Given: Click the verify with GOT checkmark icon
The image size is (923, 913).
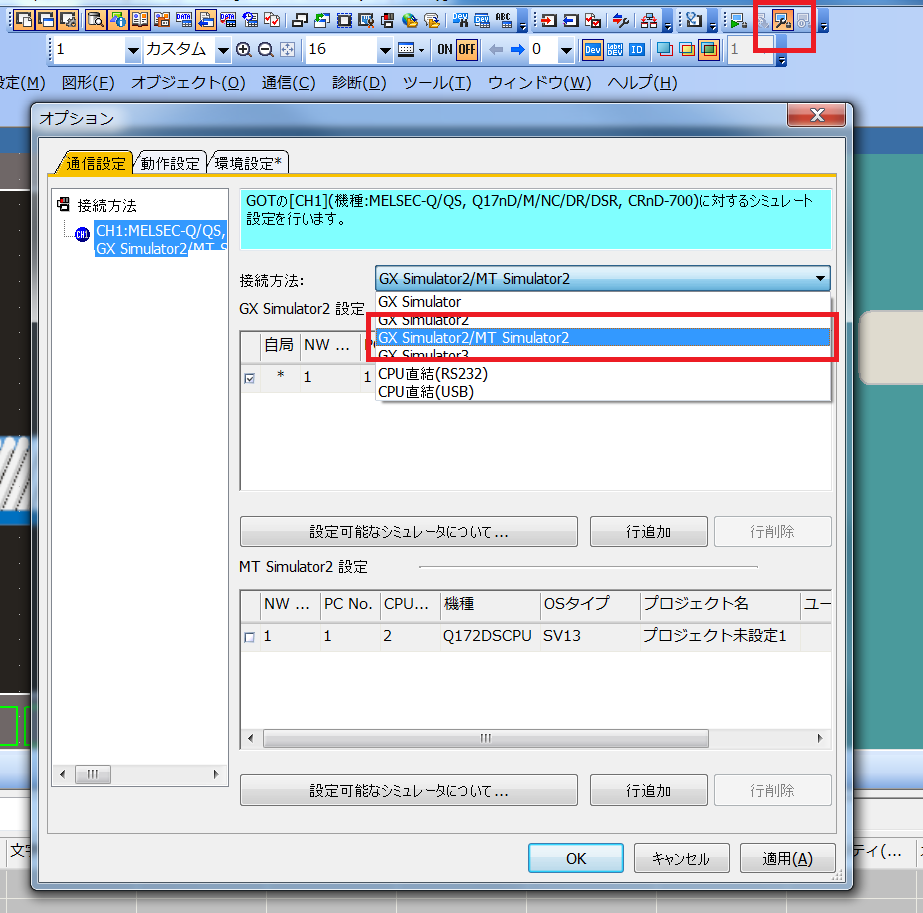Looking at the screenshot, I should 593,21.
